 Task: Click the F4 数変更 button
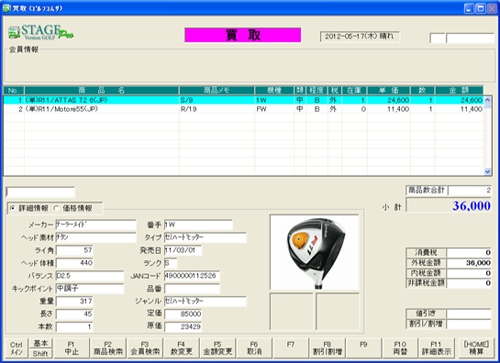click(x=181, y=348)
